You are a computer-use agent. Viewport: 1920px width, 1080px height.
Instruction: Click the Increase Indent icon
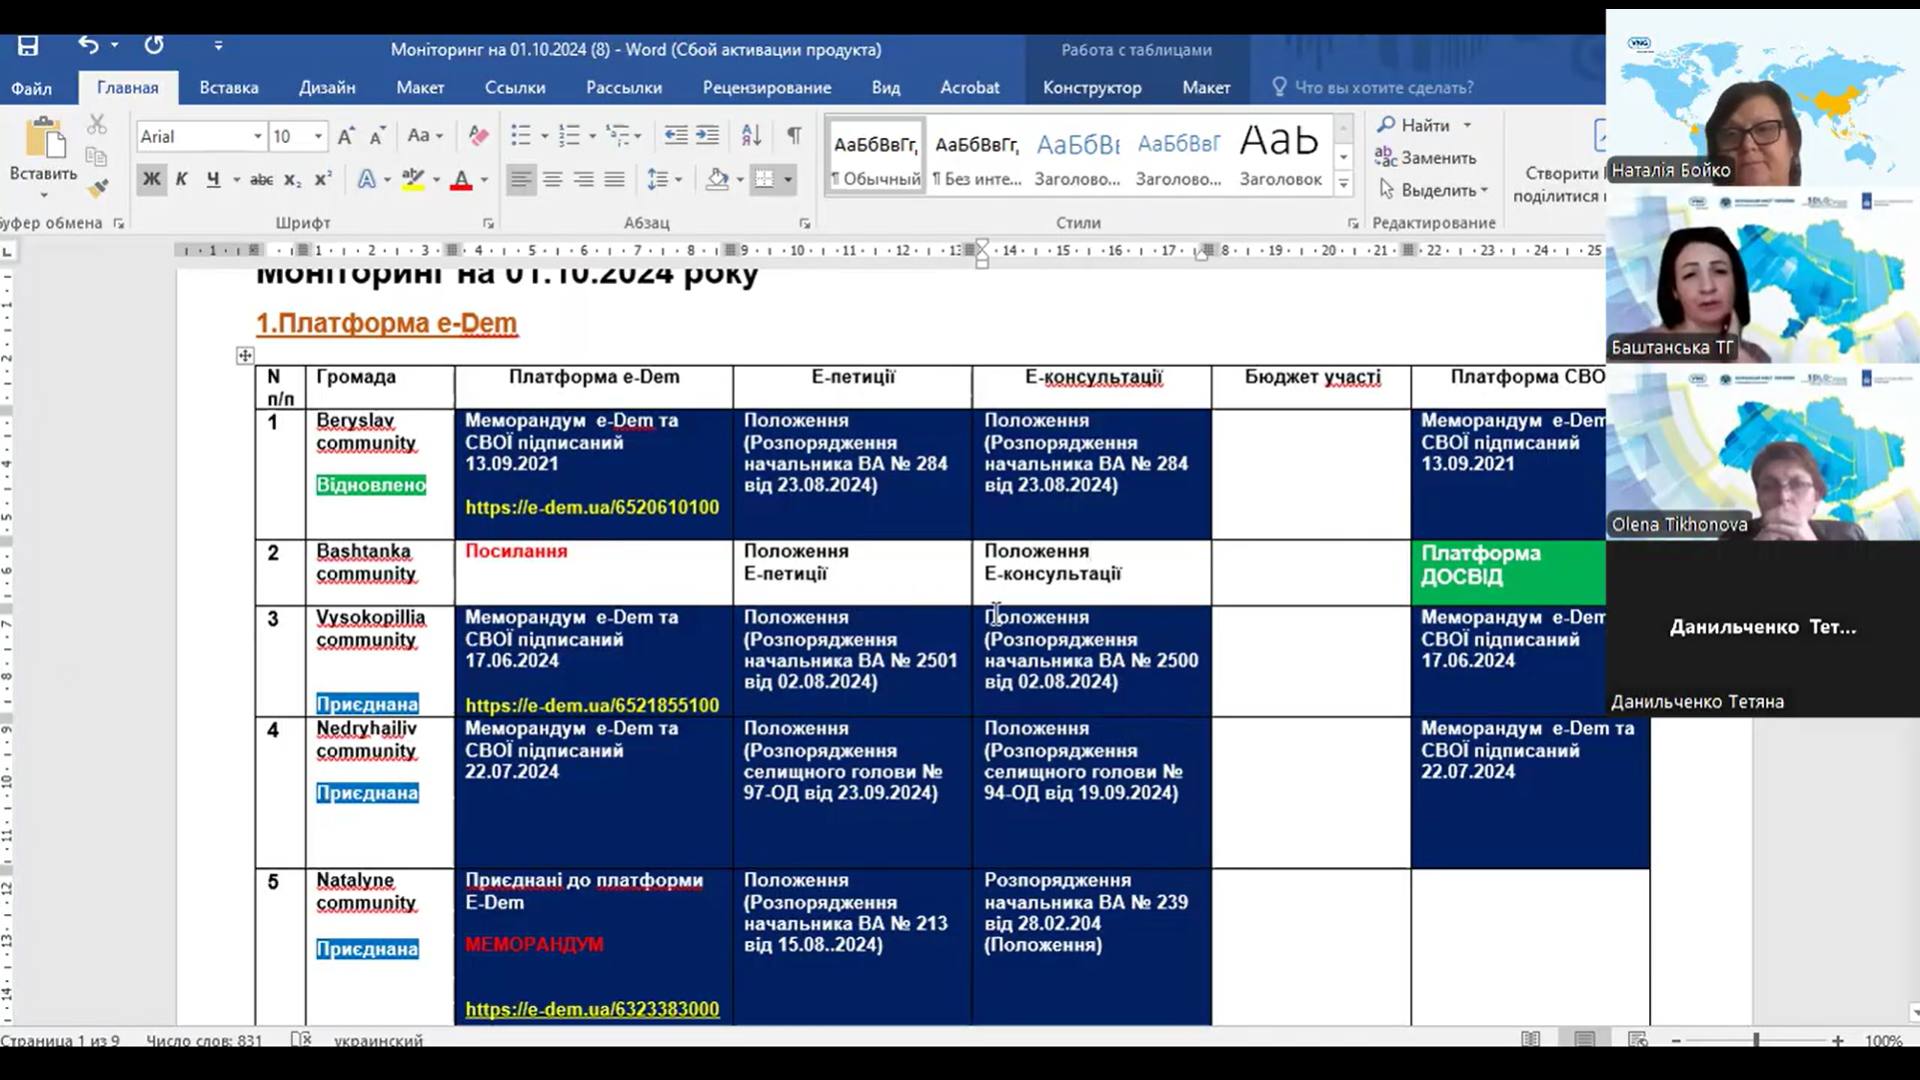pyautogui.click(x=708, y=136)
